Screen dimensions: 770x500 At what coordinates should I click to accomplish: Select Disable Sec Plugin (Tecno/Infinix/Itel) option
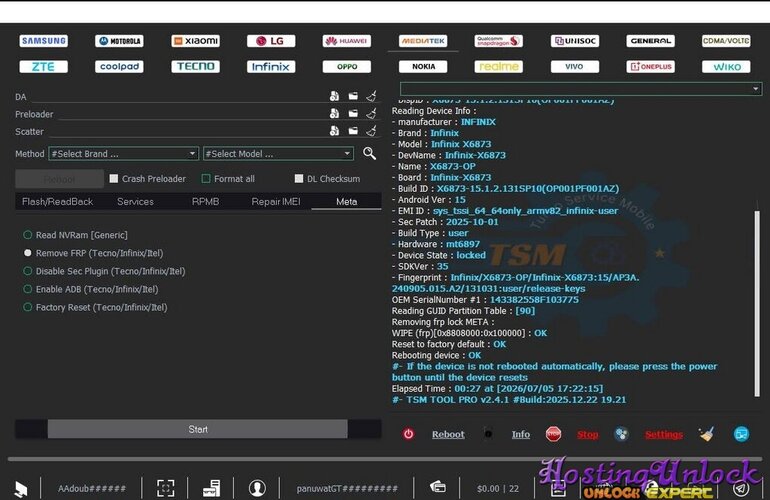coord(104,271)
